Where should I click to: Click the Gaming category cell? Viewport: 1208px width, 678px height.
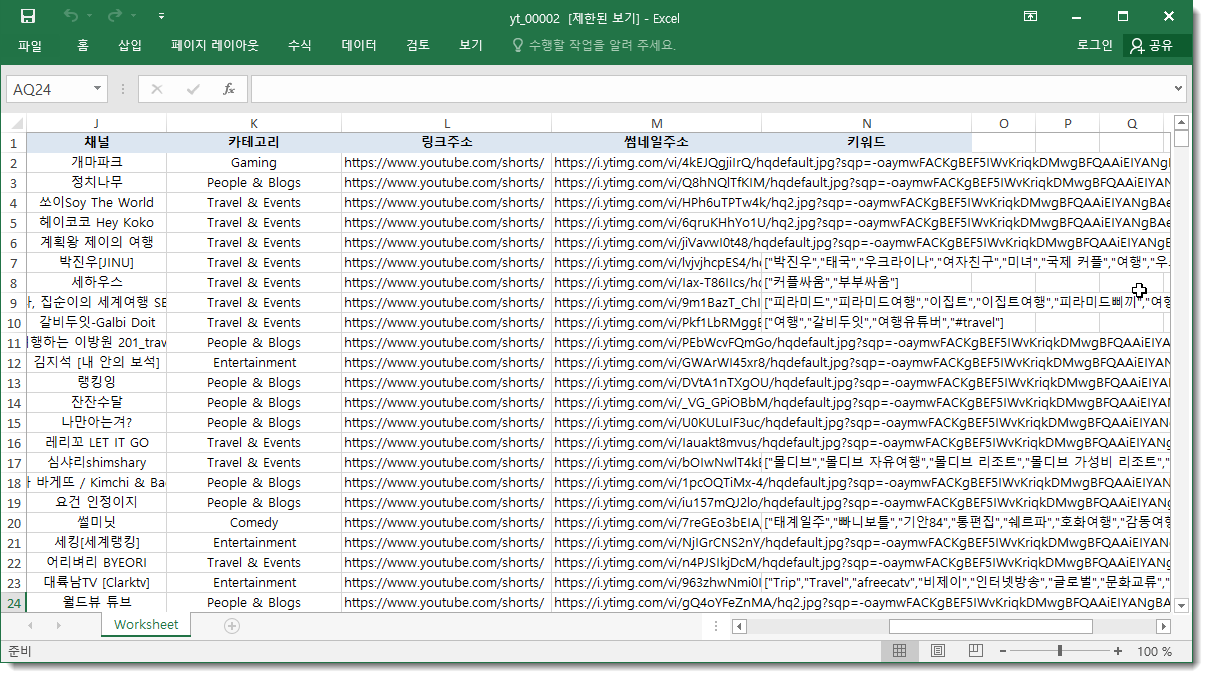coord(254,162)
